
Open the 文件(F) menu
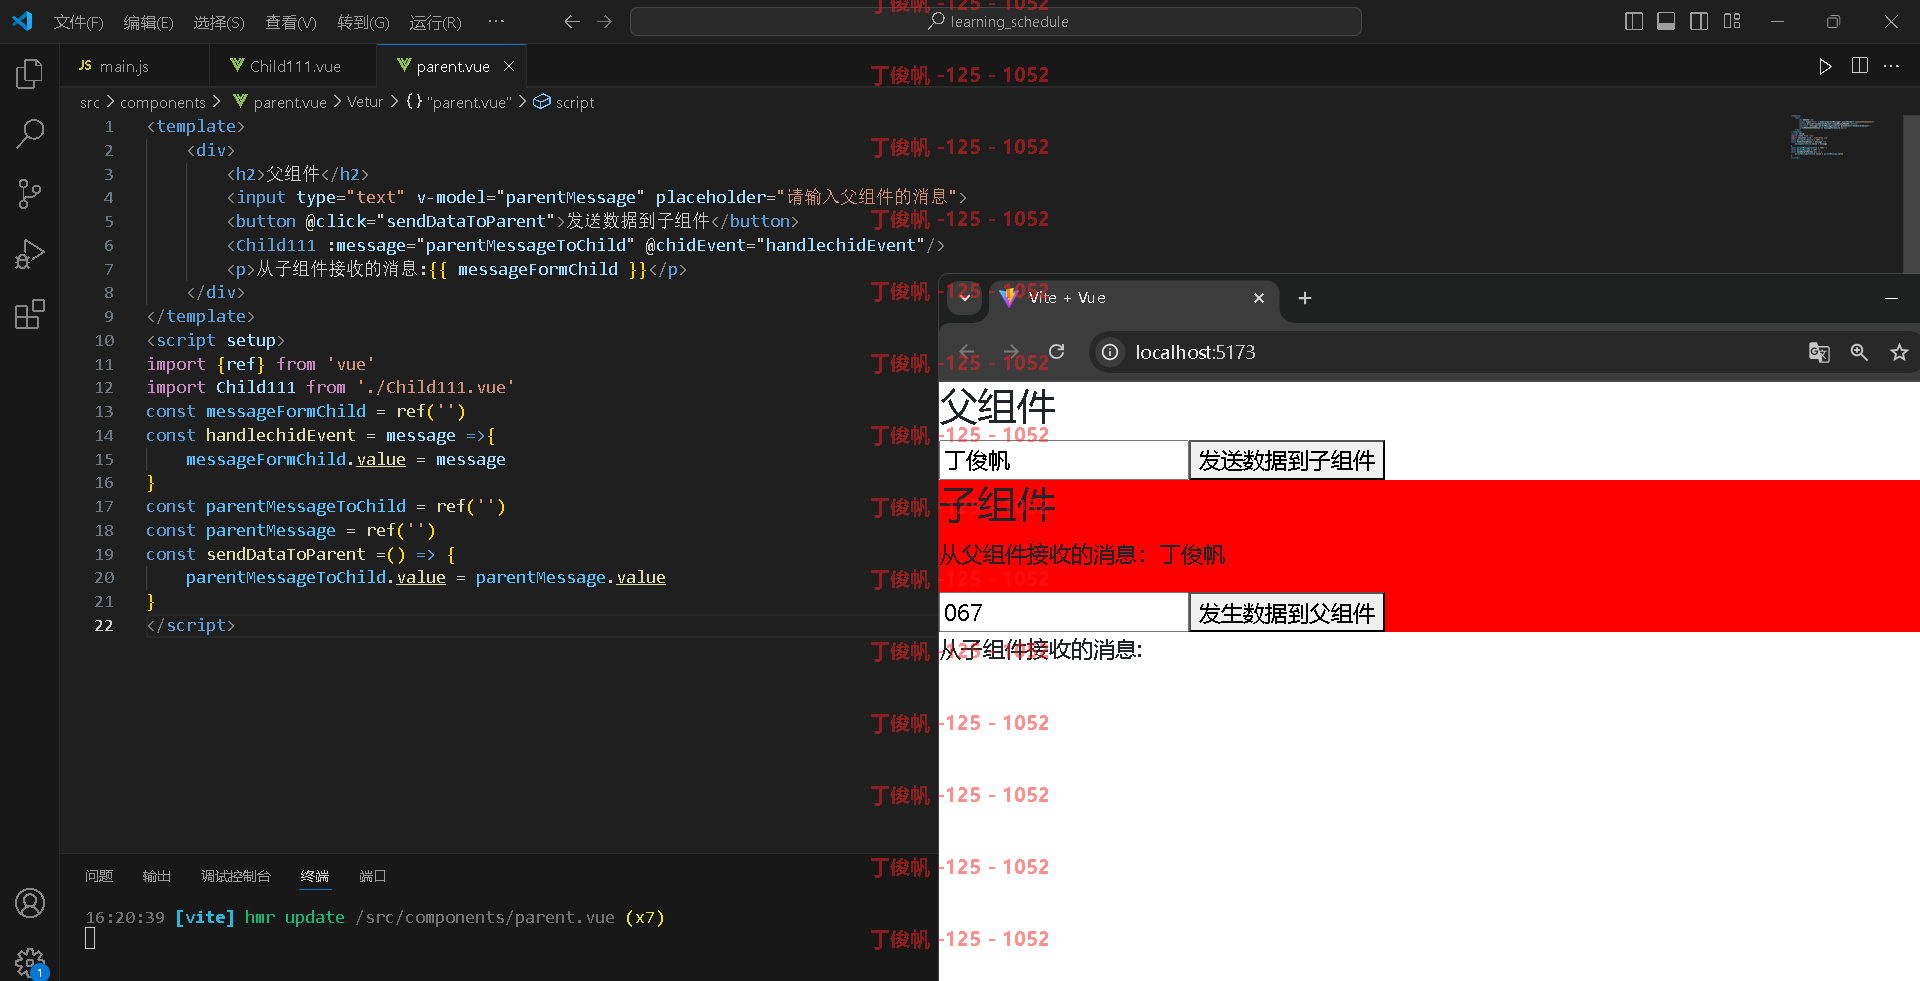(x=78, y=22)
